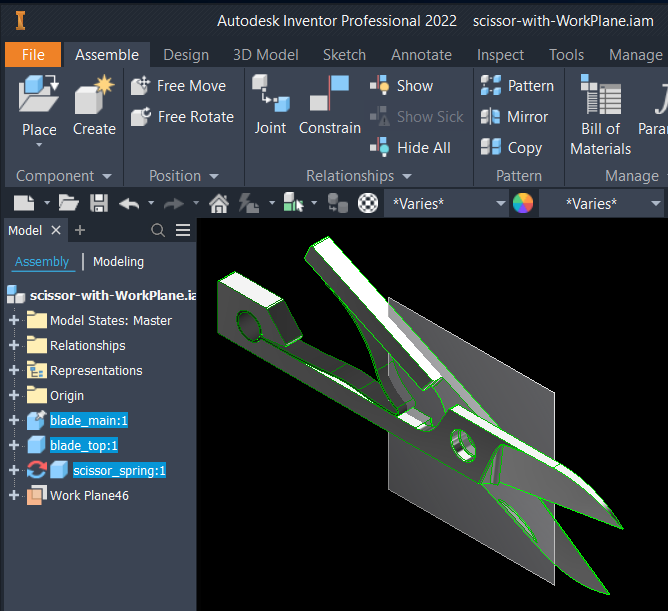Open the Place dropdown arrow
Screen dimensions: 668x611
[x=39, y=145]
